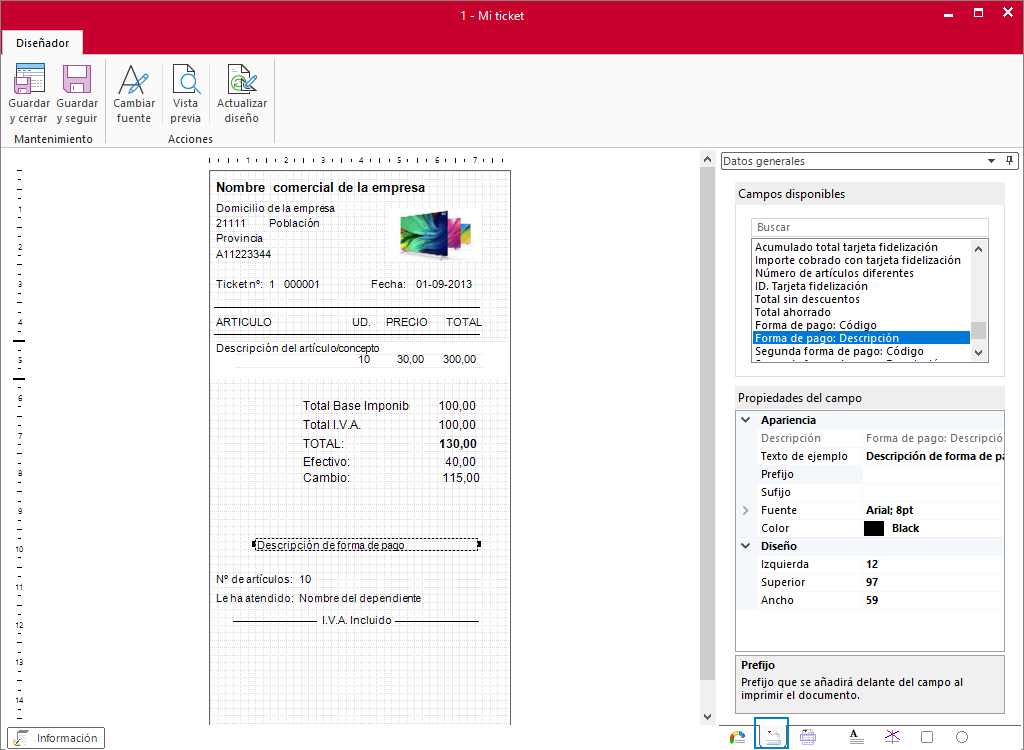The height and width of the screenshot is (750, 1024).
Task: Select 'Descripción de forma de pago' field on ticket
Action: (x=366, y=545)
